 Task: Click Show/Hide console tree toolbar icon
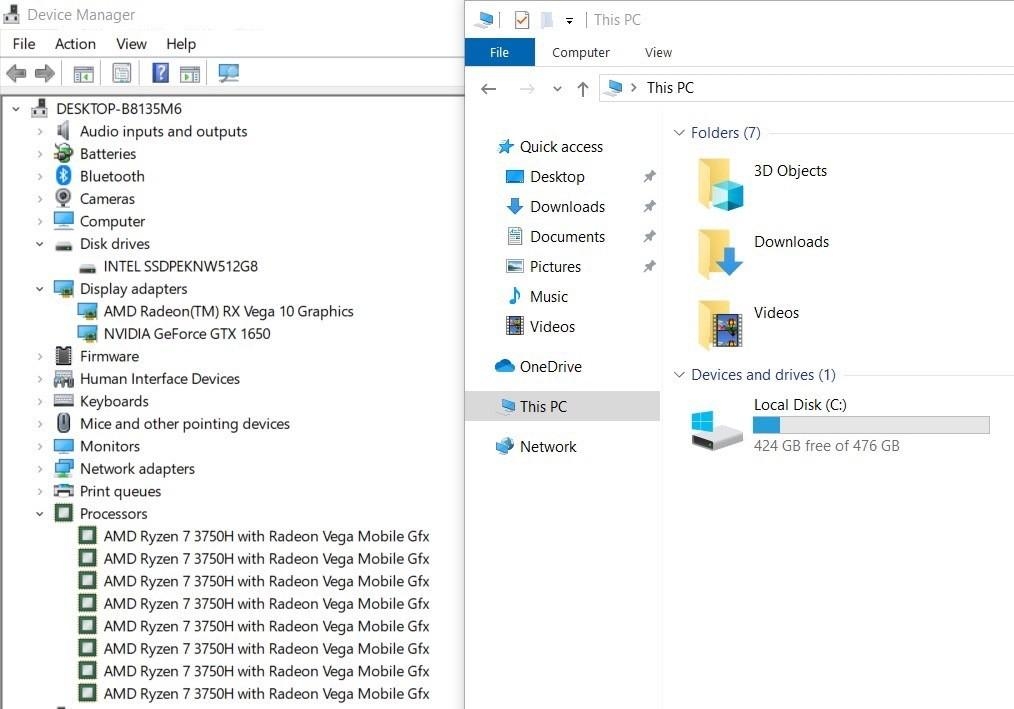coord(83,73)
